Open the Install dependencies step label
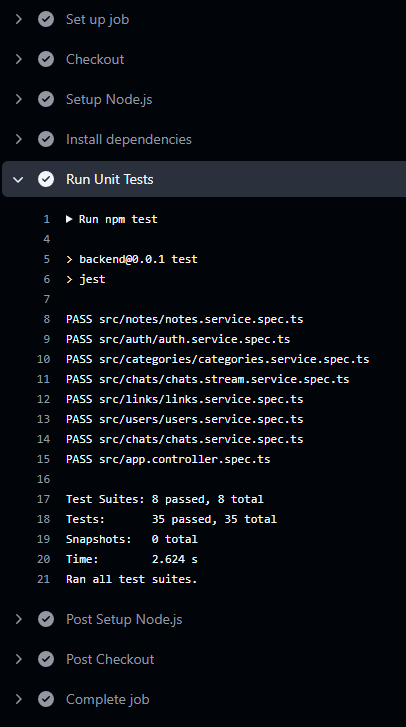Viewport: 406px width, 727px height. coord(129,139)
